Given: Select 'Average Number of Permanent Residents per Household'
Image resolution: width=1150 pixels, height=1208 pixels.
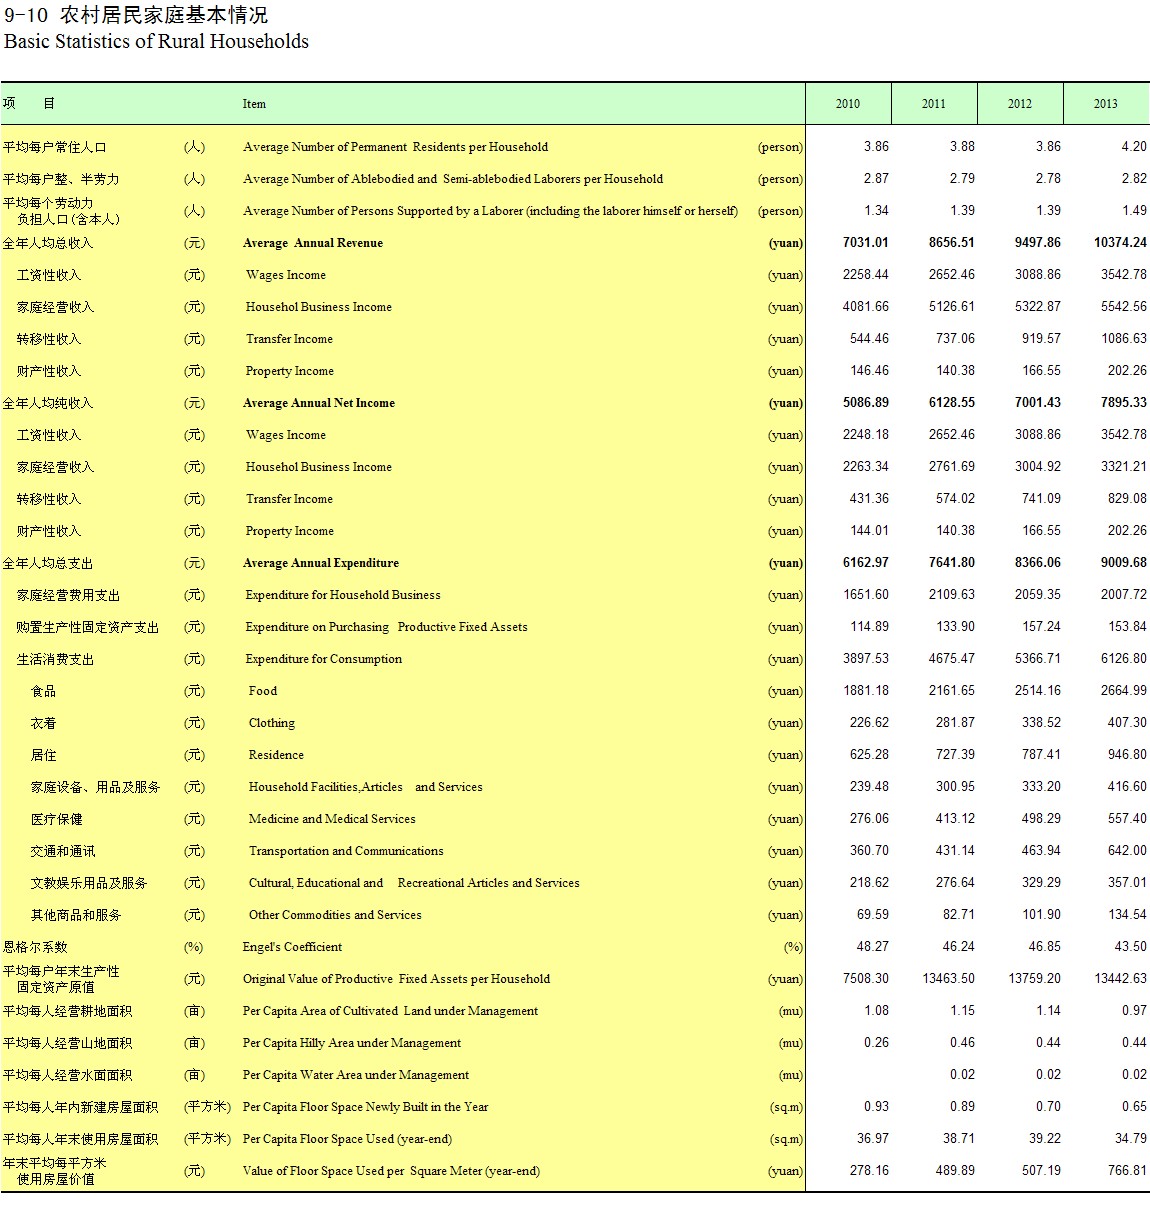Looking at the screenshot, I should pos(395,147).
